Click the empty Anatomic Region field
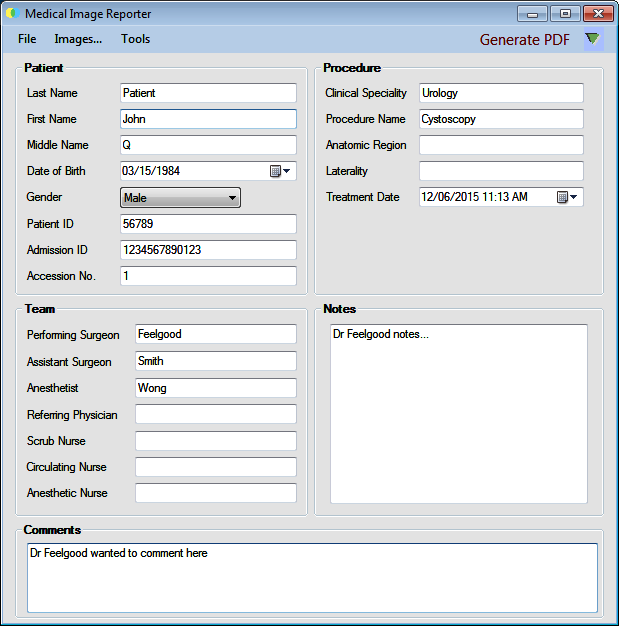The width and height of the screenshot is (619, 626). [501, 145]
